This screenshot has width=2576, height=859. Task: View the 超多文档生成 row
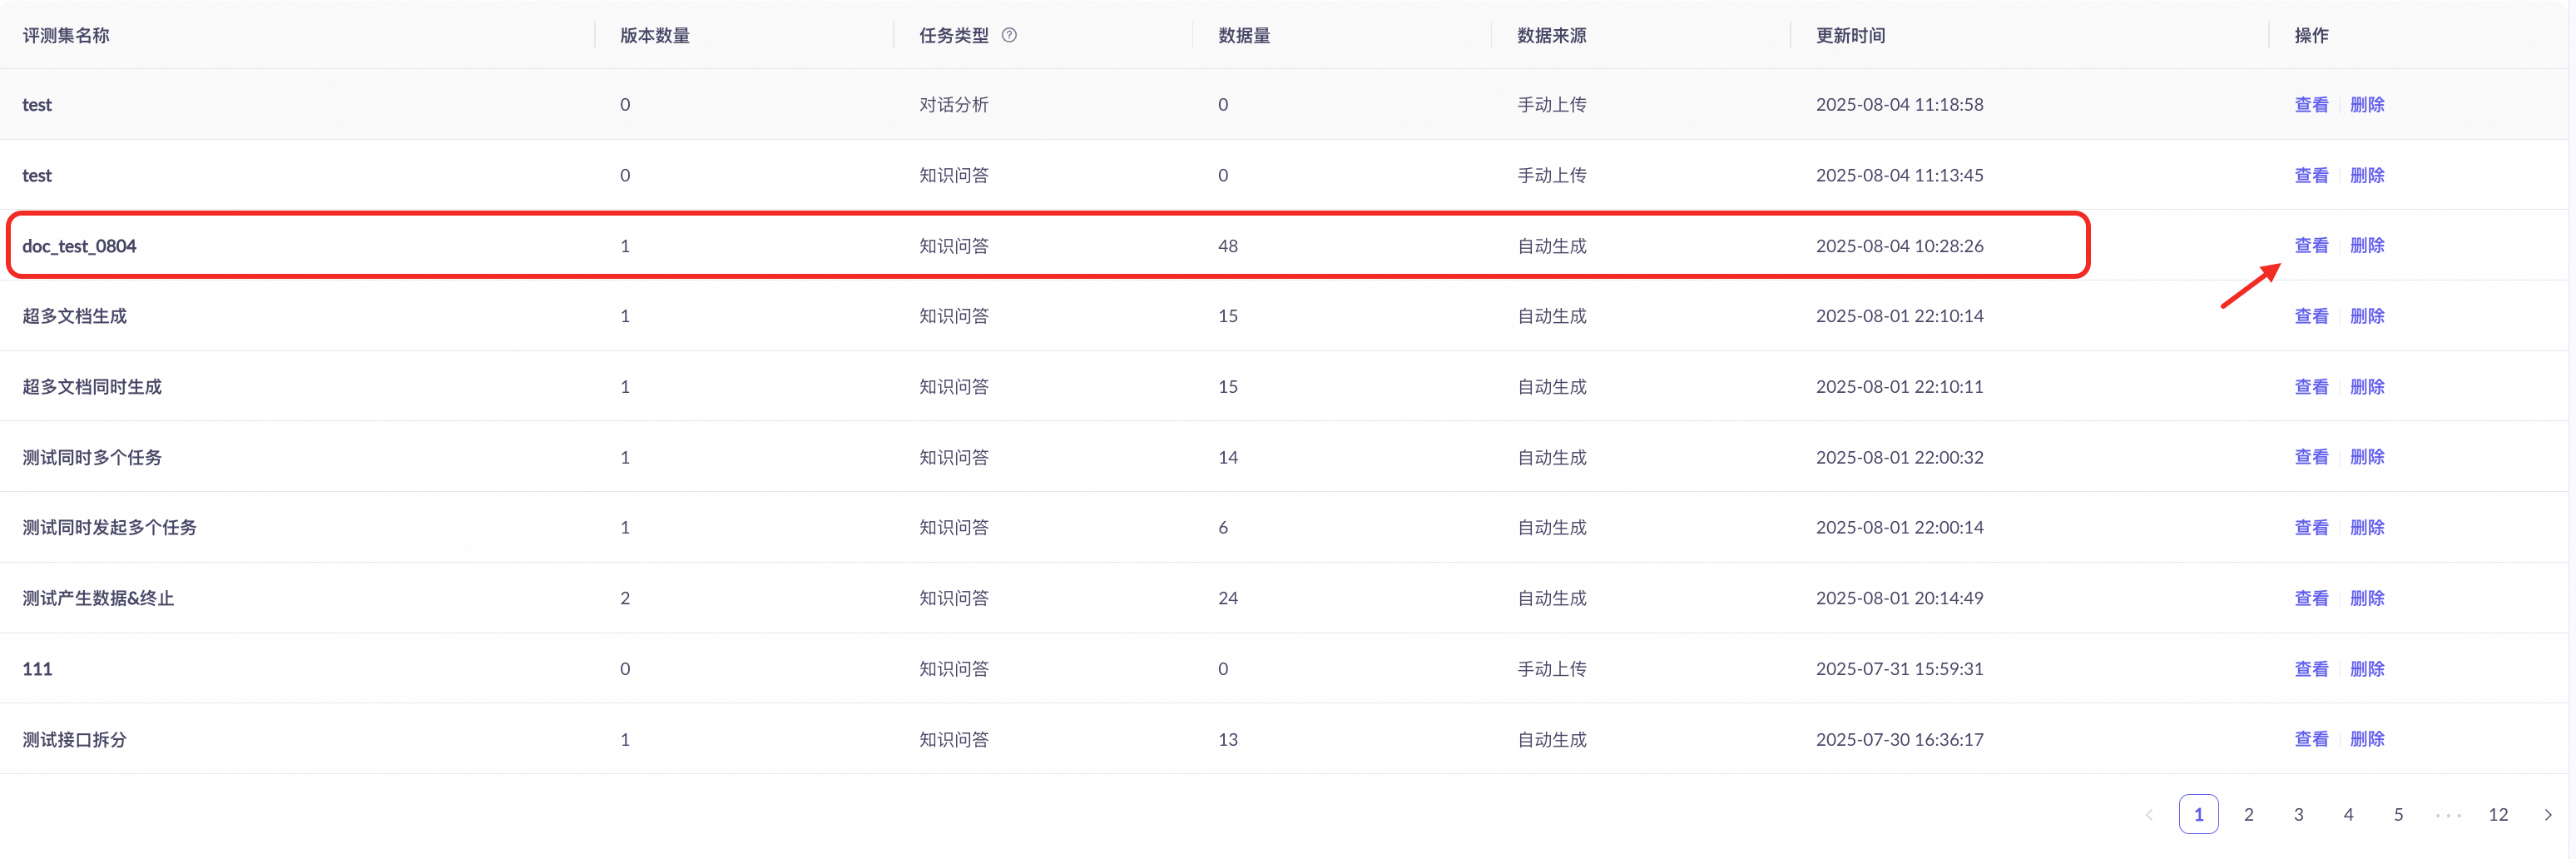[x=2311, y=316]
